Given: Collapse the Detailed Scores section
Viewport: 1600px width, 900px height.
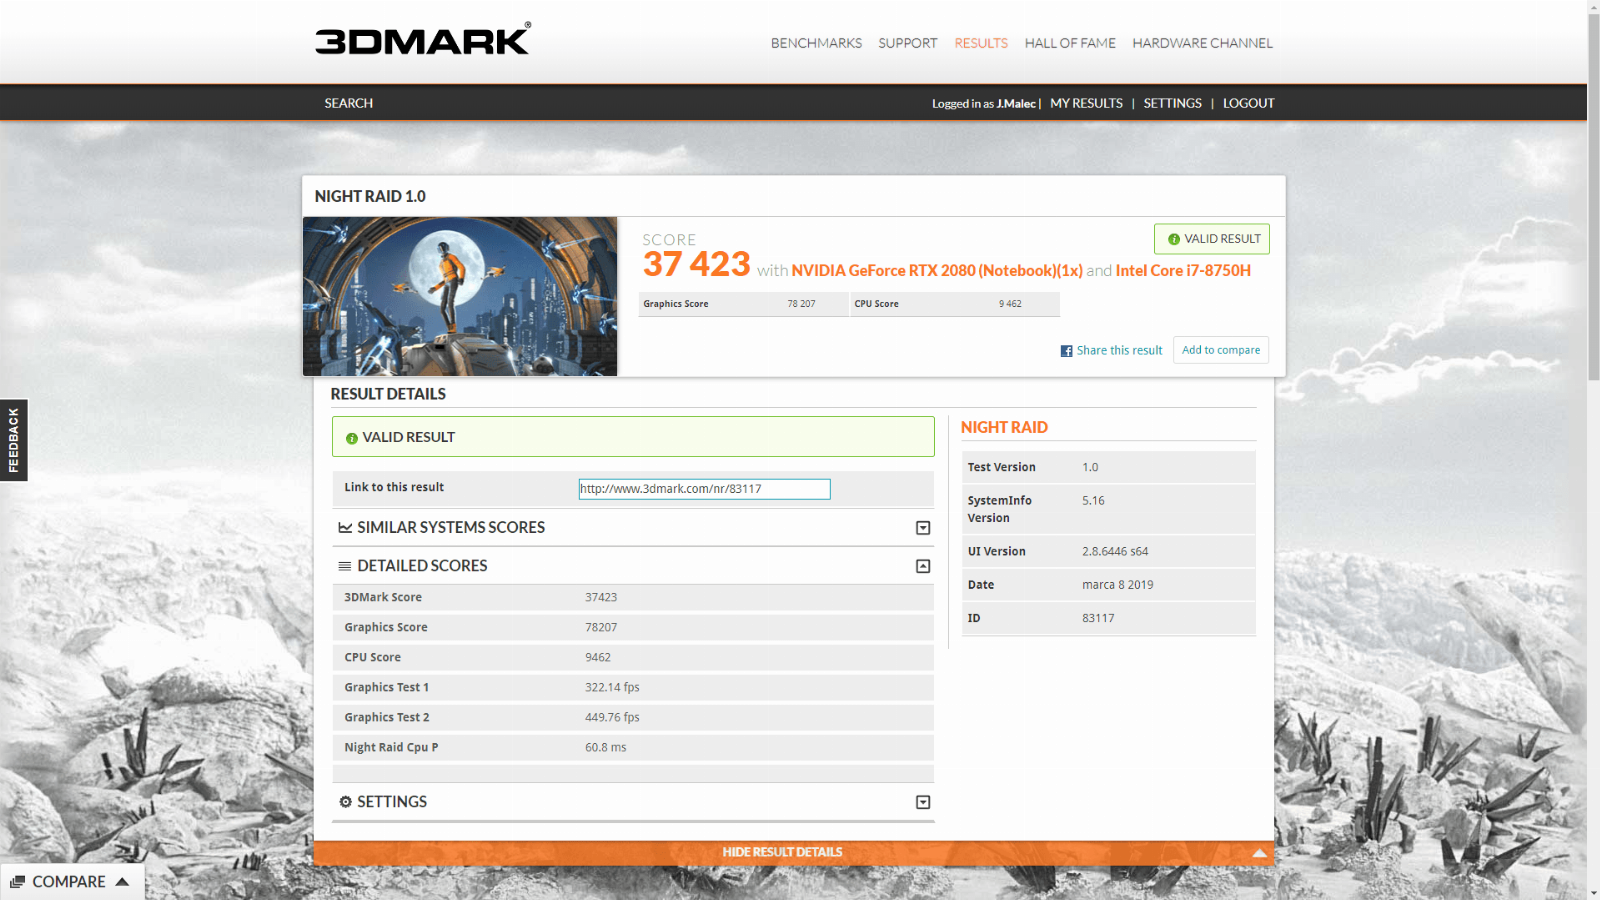Looking at the screenshot, I should click(x=923, y=566).
